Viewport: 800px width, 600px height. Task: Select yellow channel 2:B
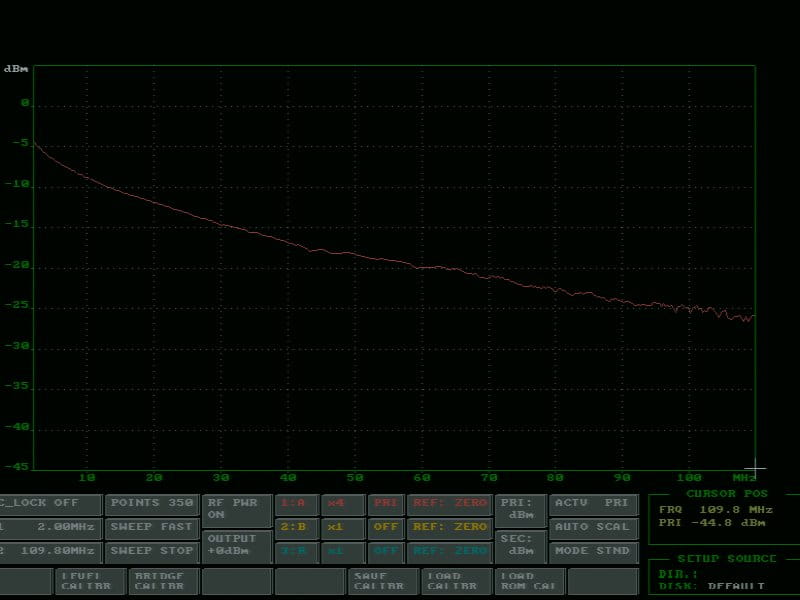click(x=296, y=526)
